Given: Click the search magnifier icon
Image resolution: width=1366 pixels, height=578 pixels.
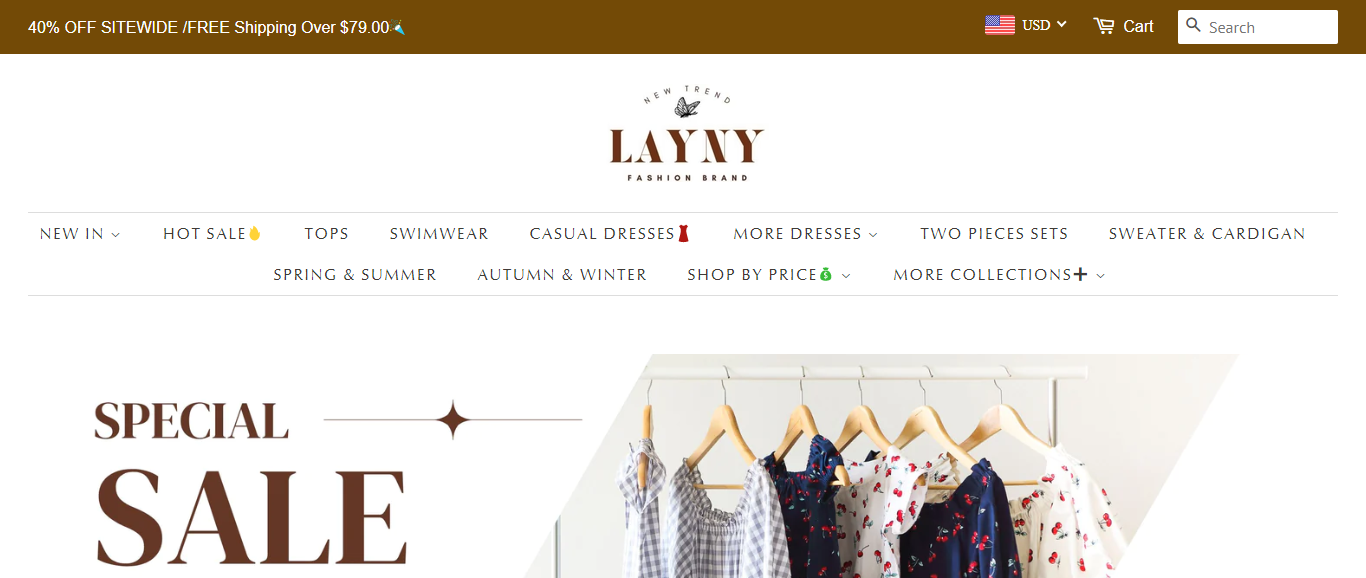Looking at the screenshot, I should coord(1193,25).
